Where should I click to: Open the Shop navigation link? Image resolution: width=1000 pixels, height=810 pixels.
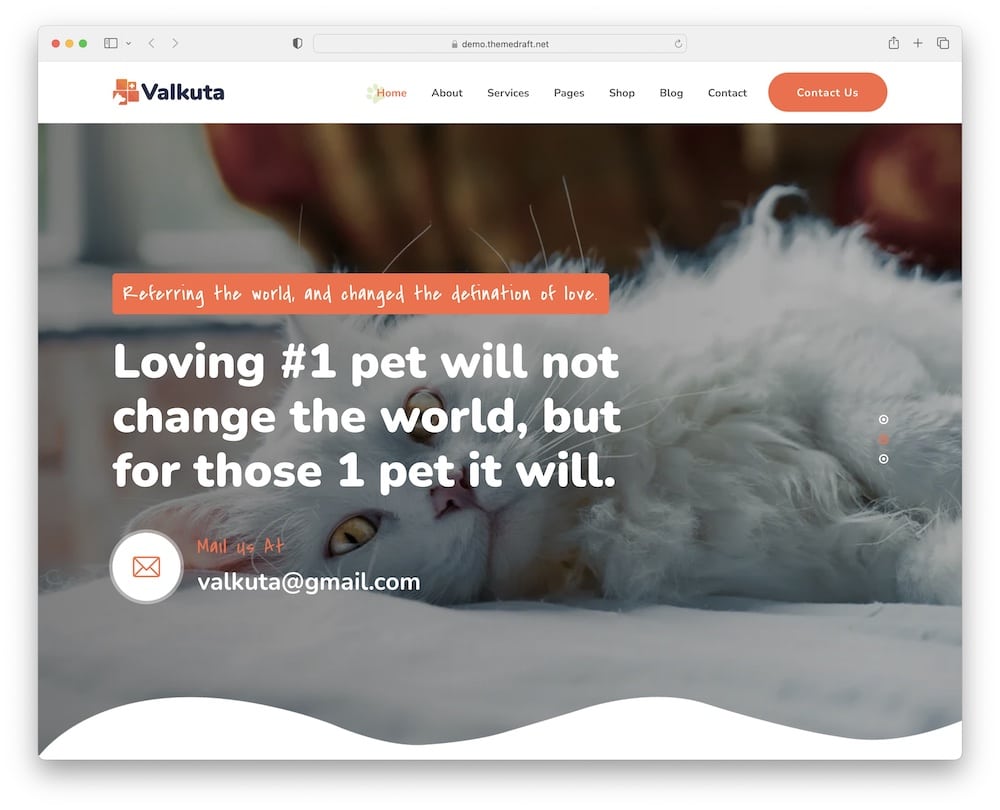pos(622,92)
